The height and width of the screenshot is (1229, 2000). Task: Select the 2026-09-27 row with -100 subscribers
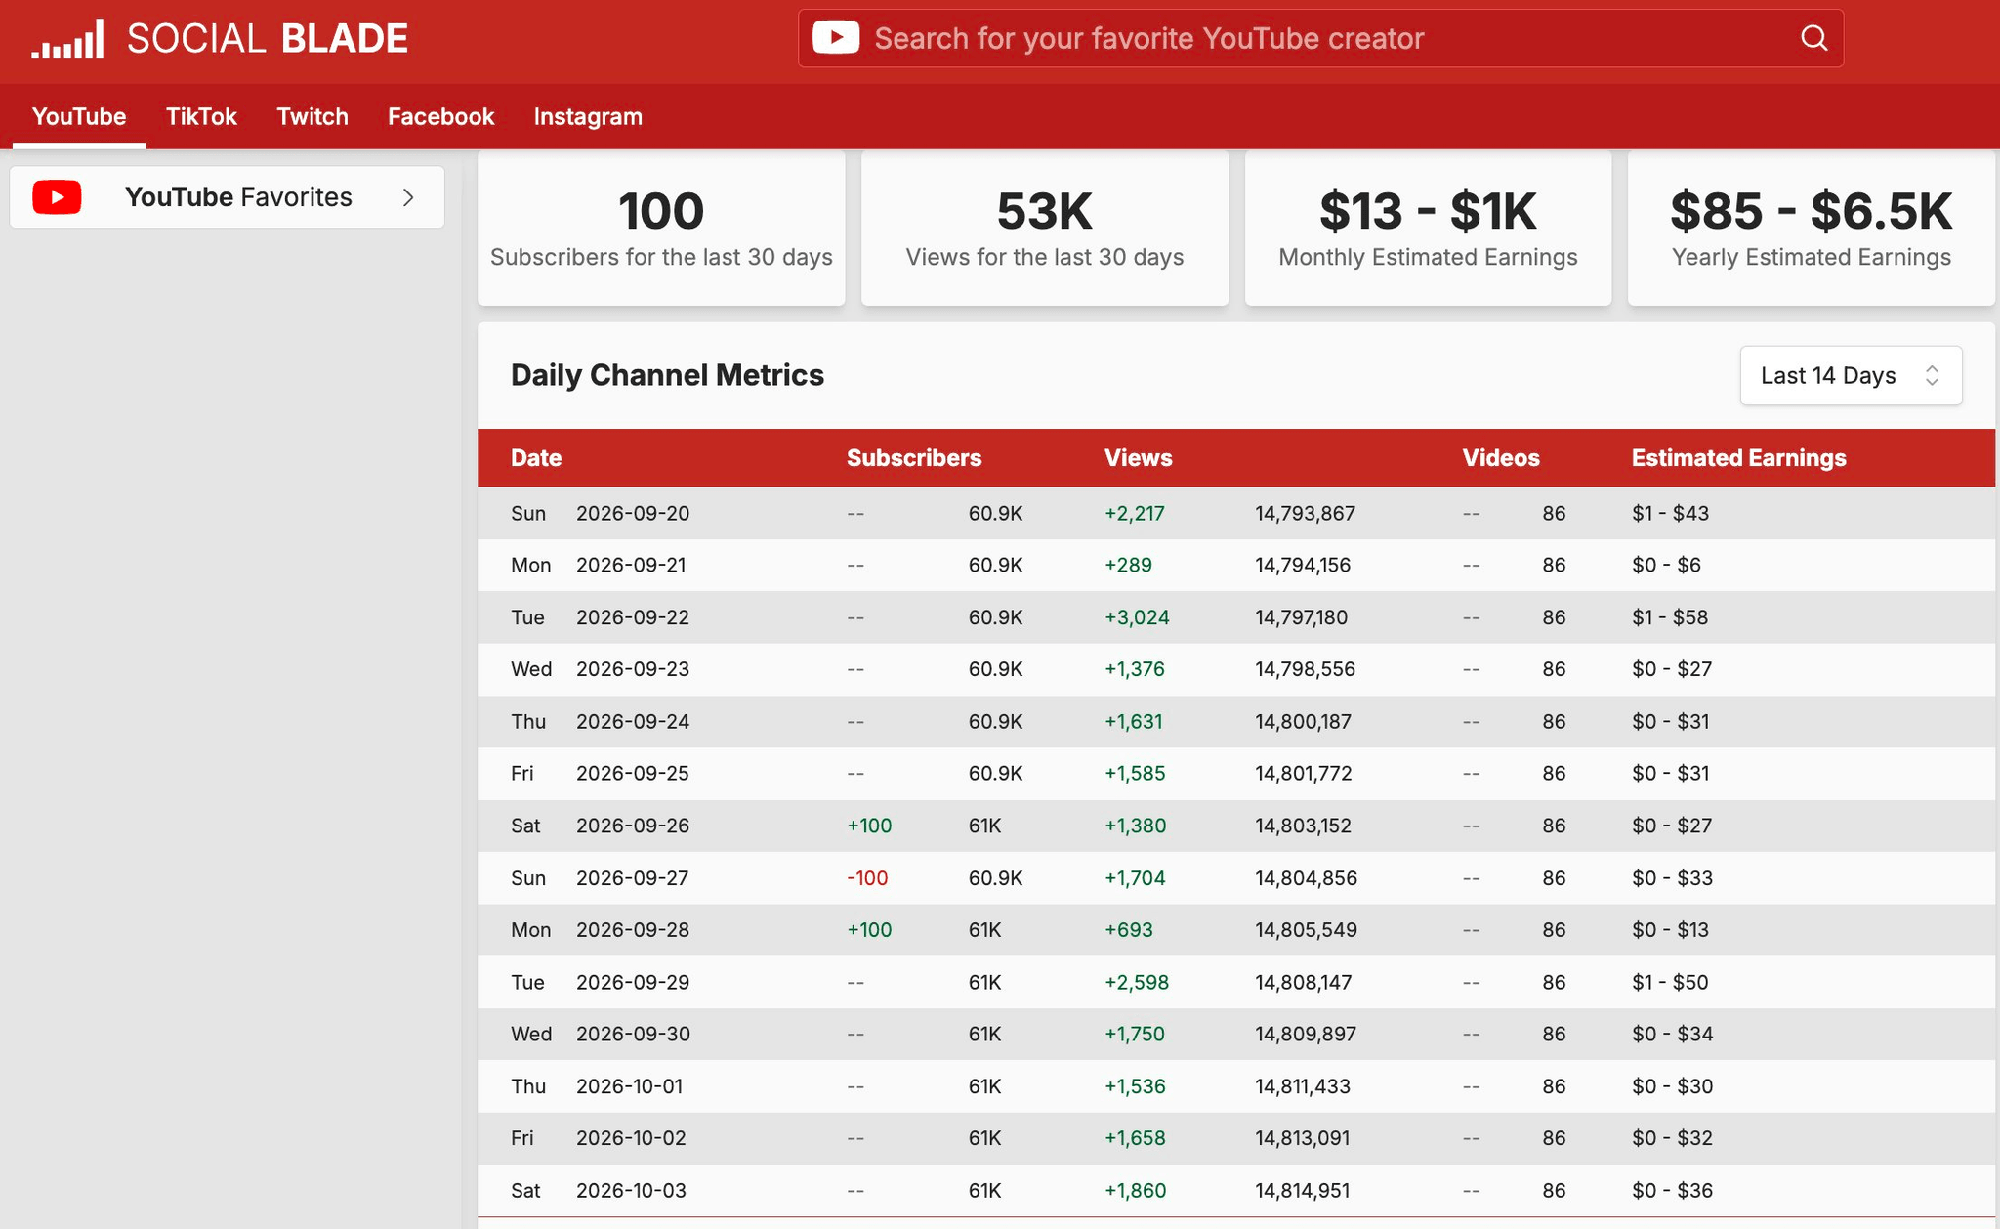coord(1236,878)
